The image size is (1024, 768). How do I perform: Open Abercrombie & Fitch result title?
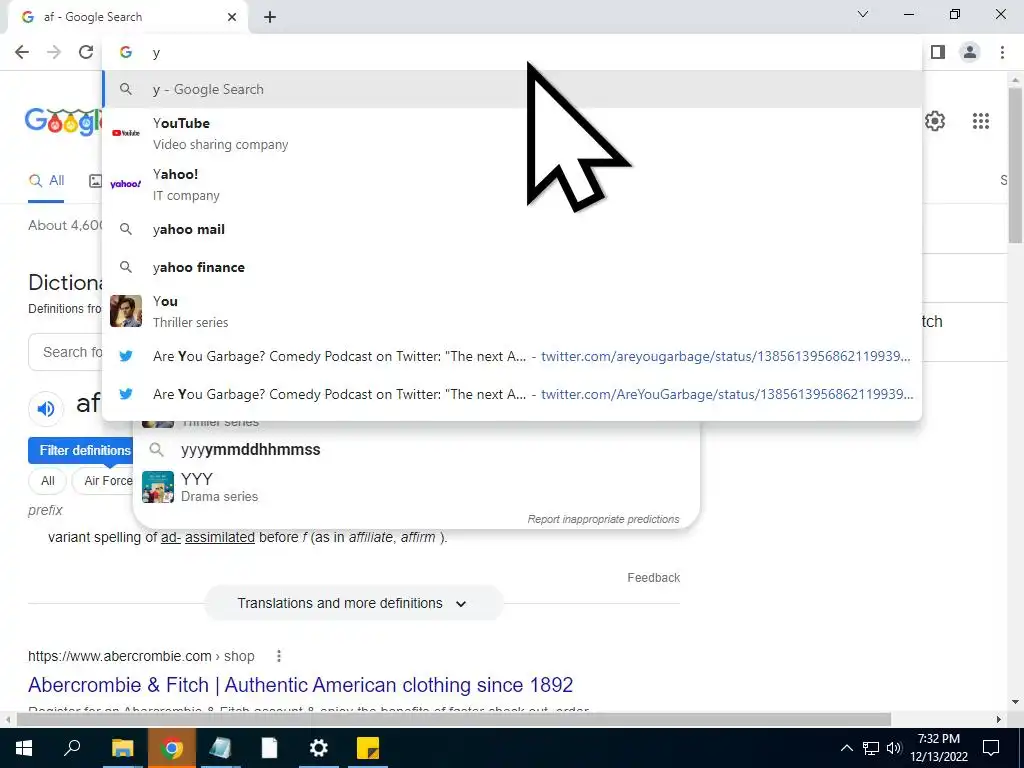[x=300, y=685]
